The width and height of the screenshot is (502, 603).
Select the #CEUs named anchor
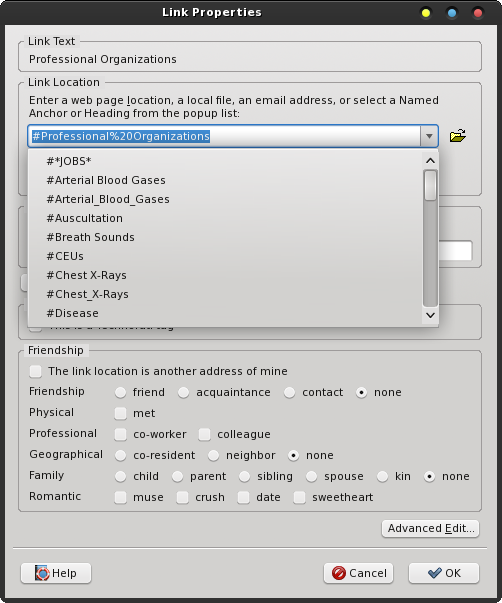pyautogui.click(x=65, y=256)
